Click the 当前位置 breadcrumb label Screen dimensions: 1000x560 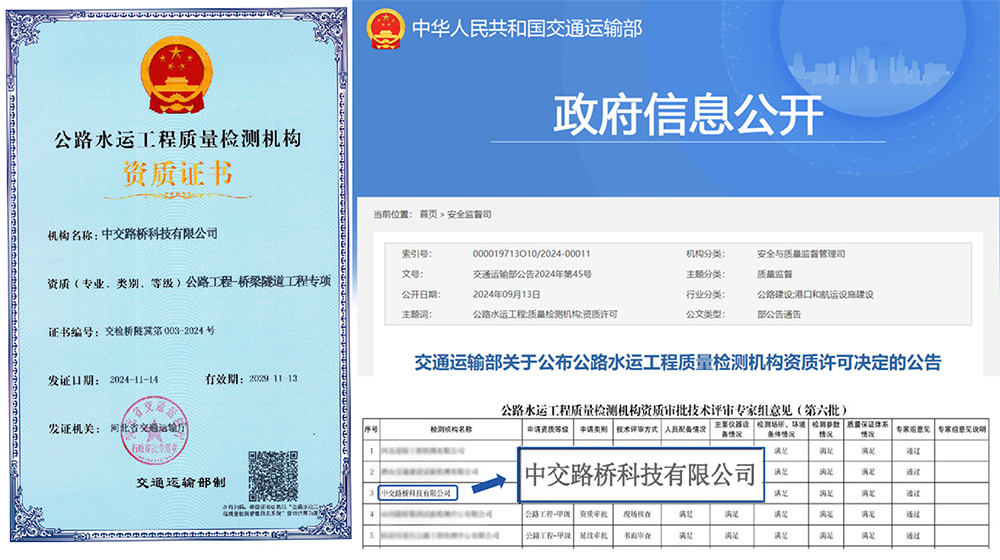coord(392,214)
